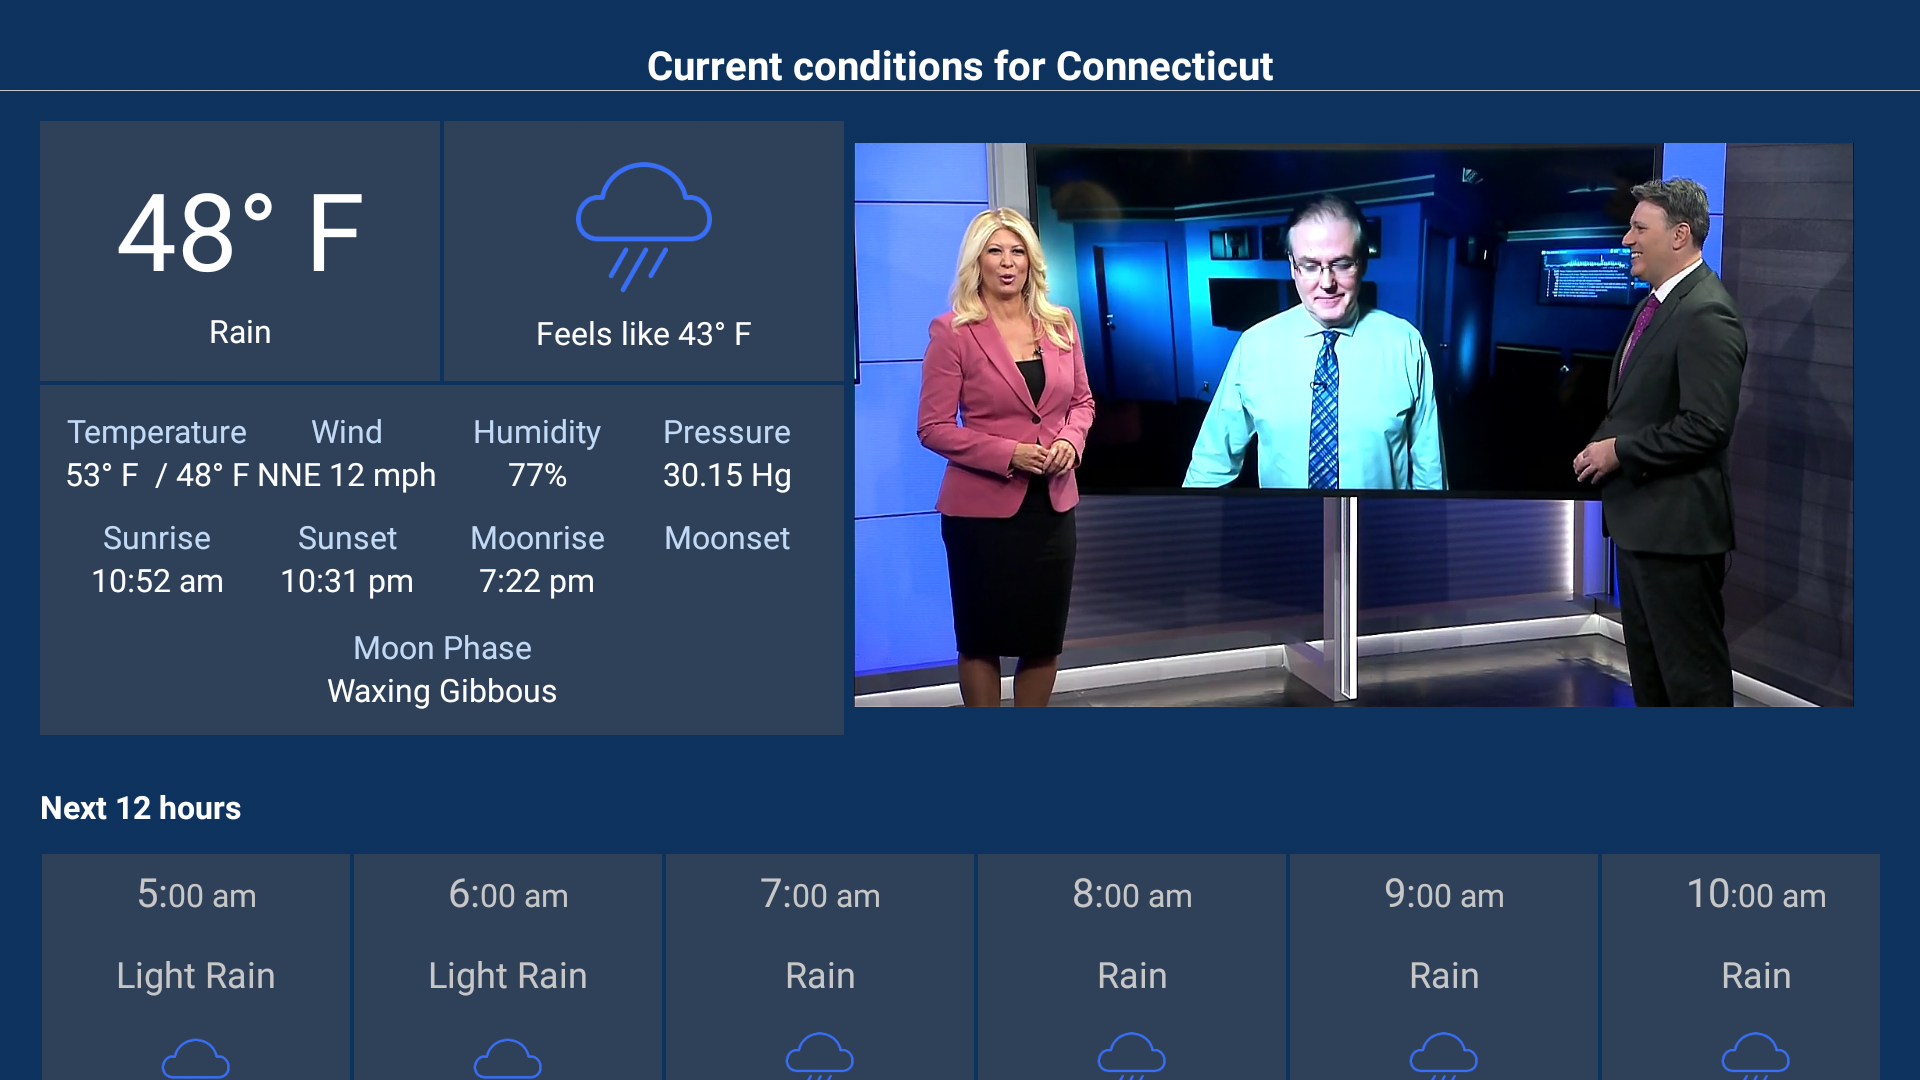The width and height of the screenshot is (1920, 1080).
Task: Click the 10:00 am rain icon
Action: [x=1756, y=1055]
